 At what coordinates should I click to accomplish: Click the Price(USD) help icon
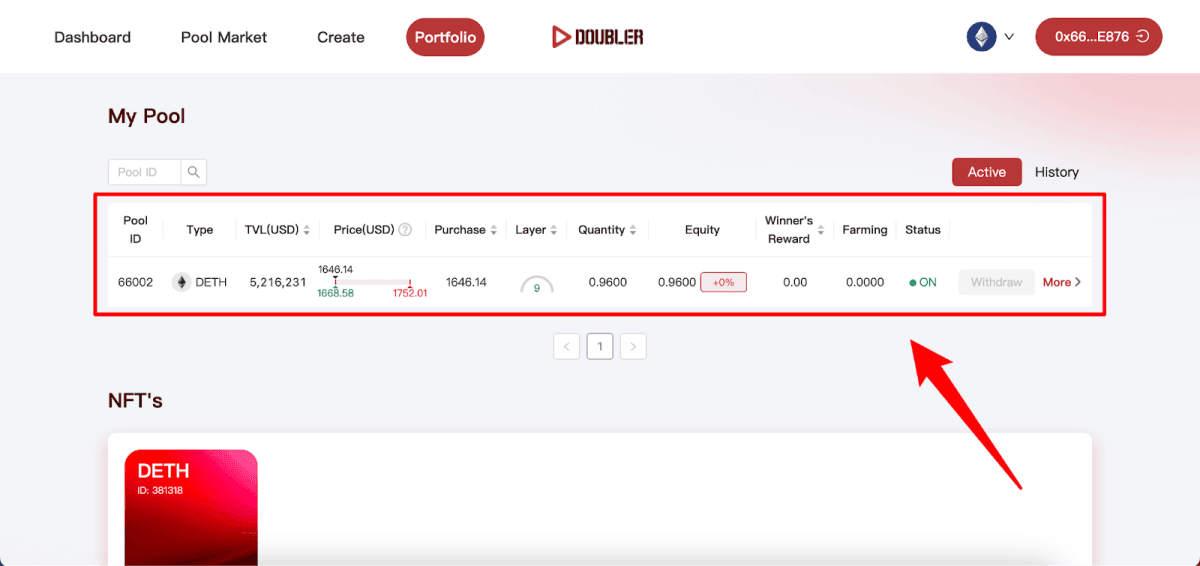pyautogui.click(x=405, y=230)
